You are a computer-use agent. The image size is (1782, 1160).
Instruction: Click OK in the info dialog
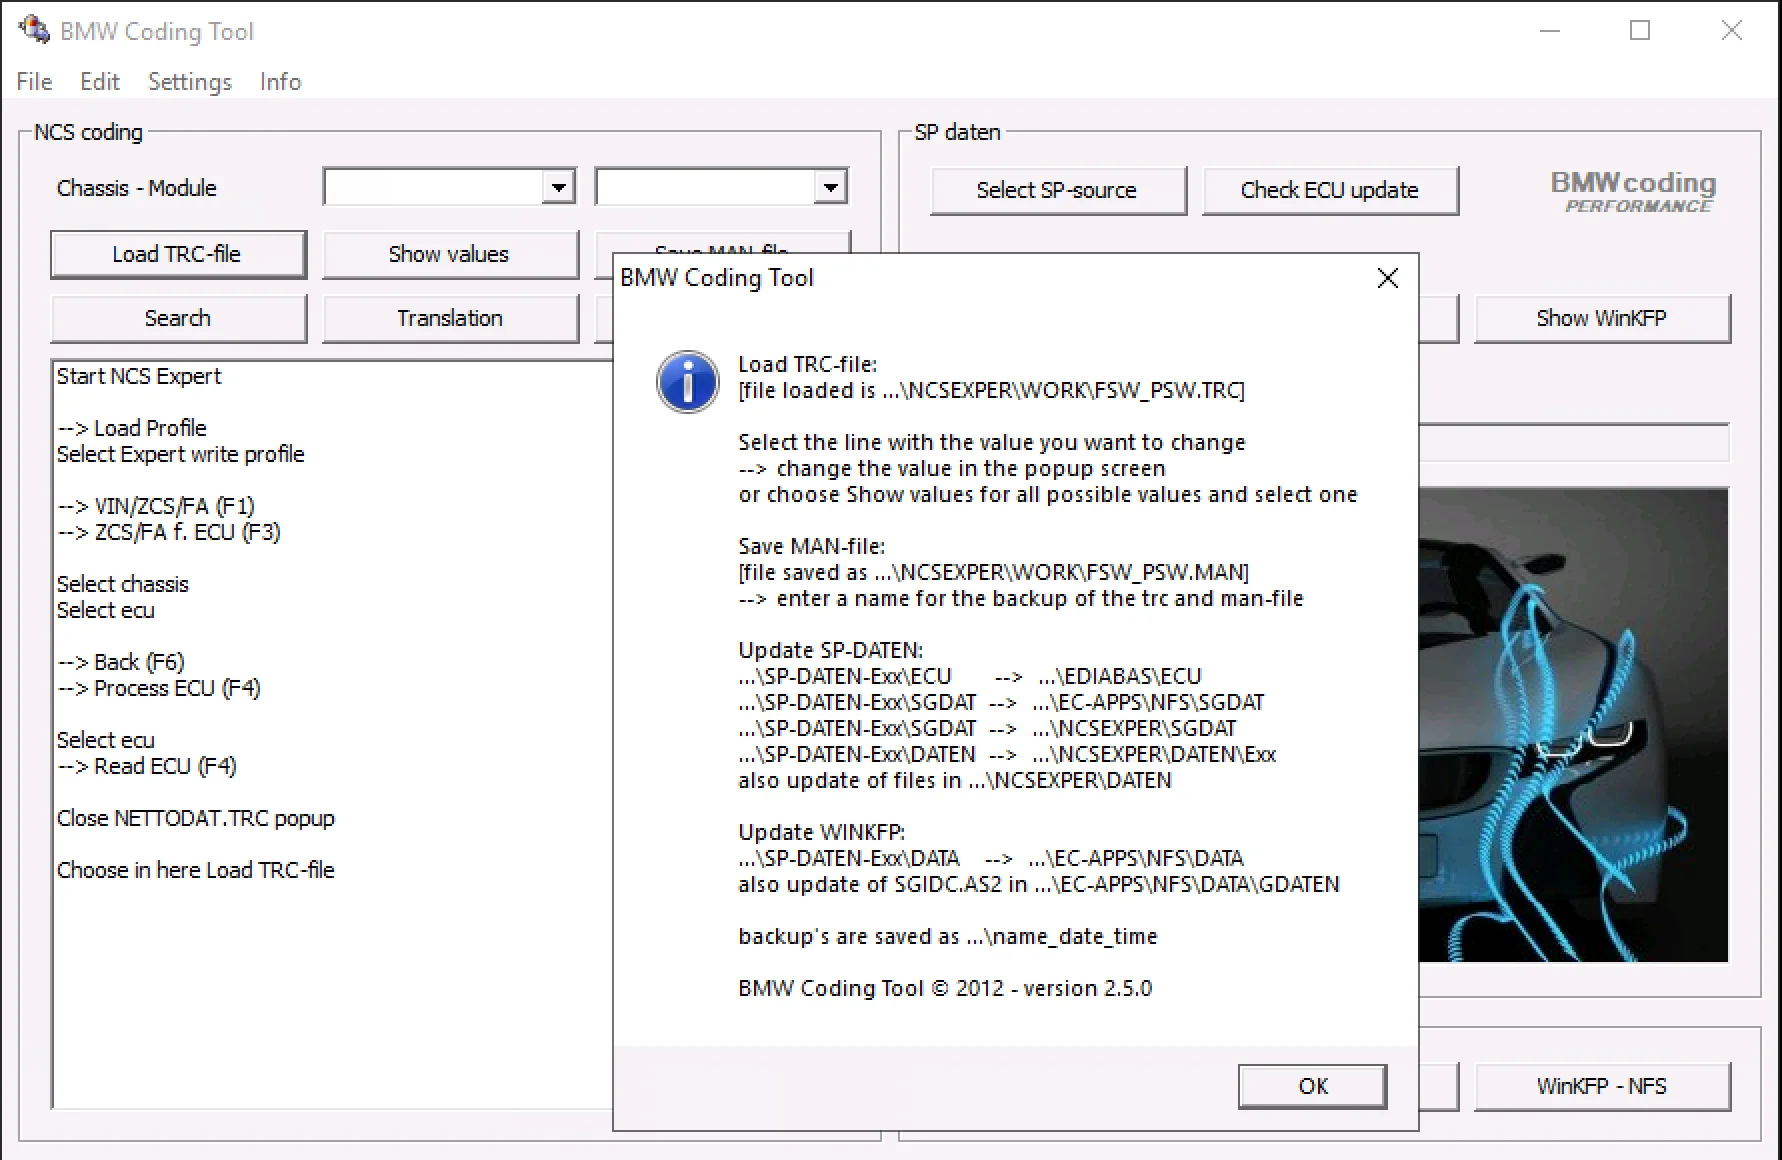point(1312,1086)
